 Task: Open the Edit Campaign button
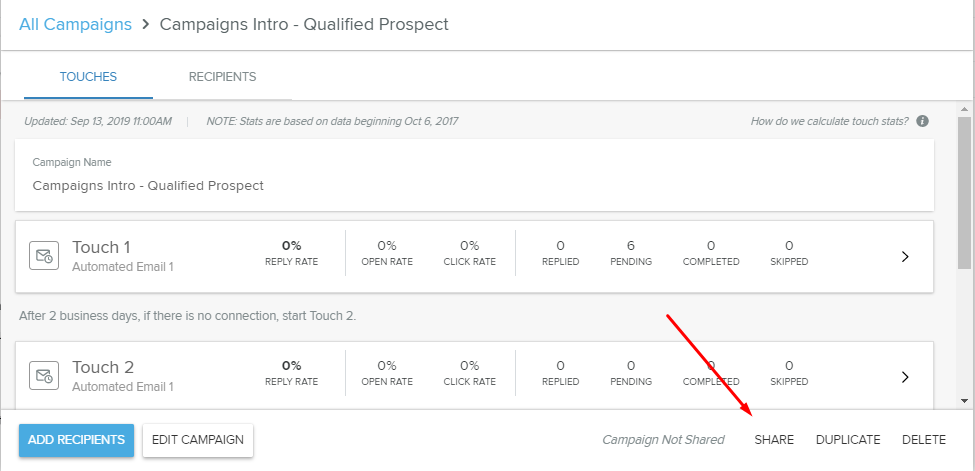(x=198, y=440)
